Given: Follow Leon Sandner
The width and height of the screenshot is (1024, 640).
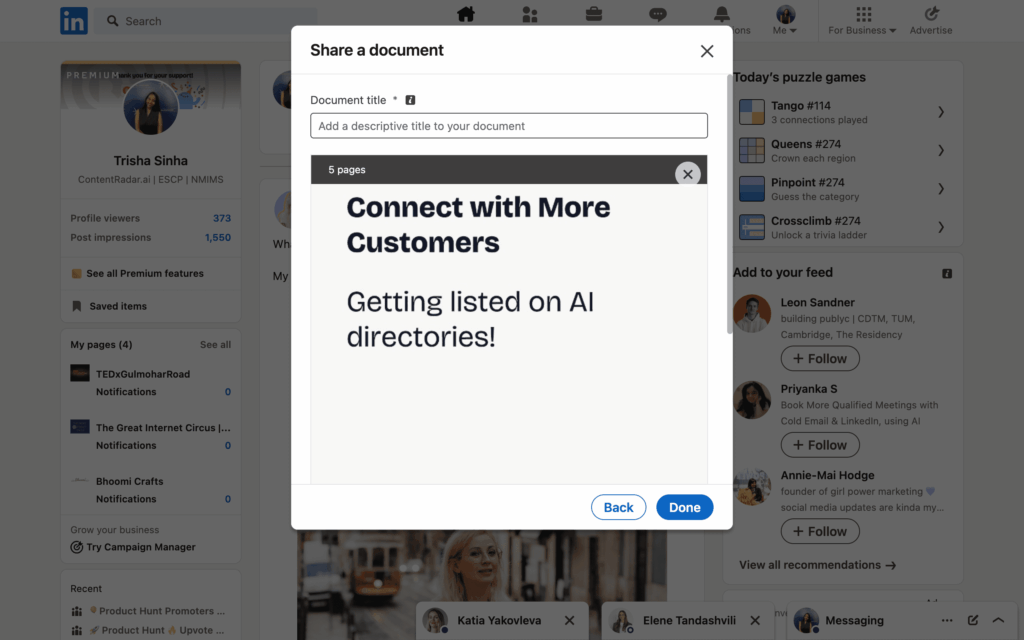Looking at the screenshot, I should click(819, 358).
